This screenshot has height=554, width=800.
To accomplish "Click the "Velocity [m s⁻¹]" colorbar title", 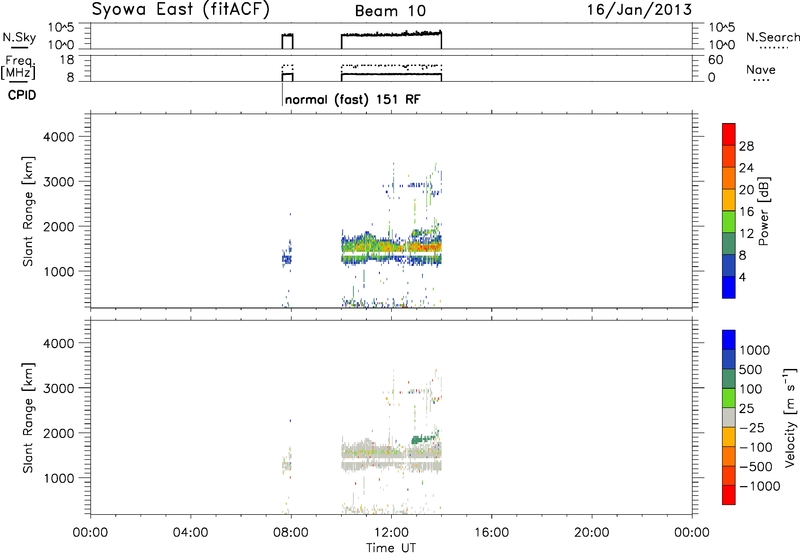I will coord(790,417).
